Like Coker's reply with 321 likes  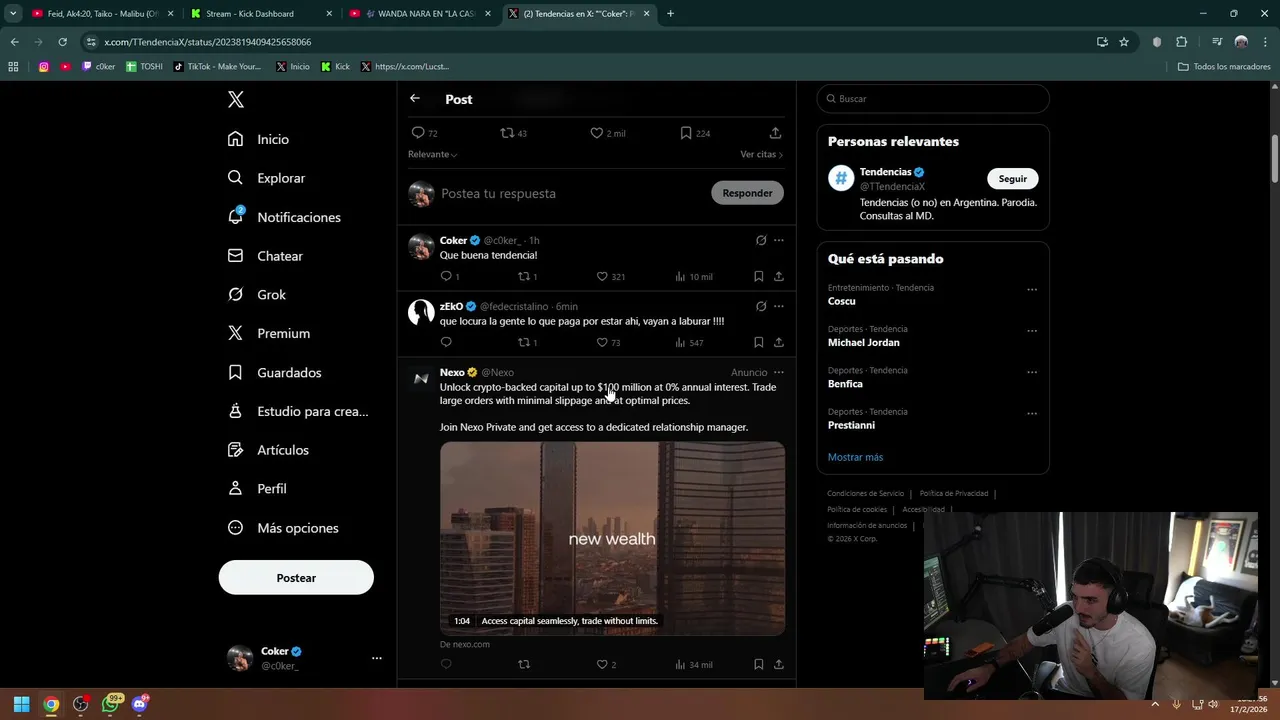click(x=602, y=276)
